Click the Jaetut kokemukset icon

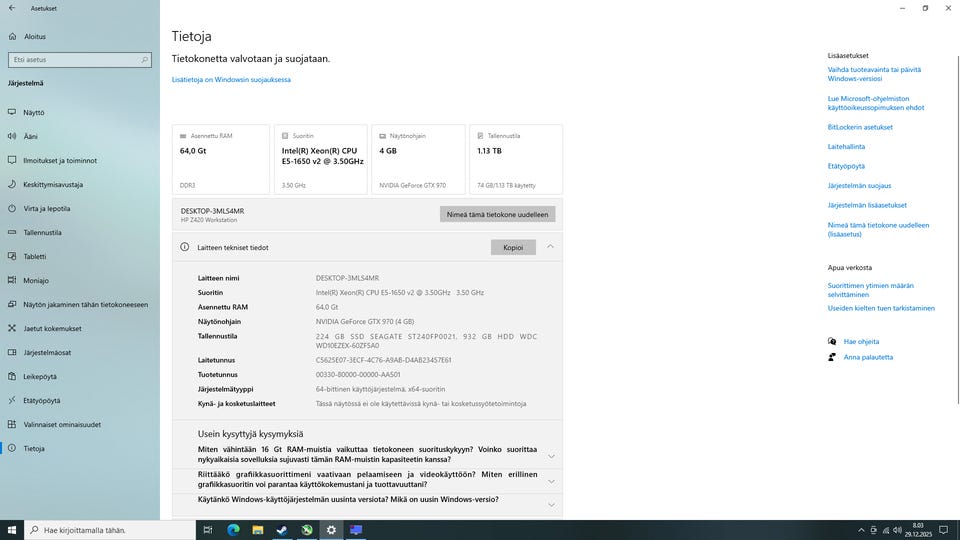click(x=12, y=328)
